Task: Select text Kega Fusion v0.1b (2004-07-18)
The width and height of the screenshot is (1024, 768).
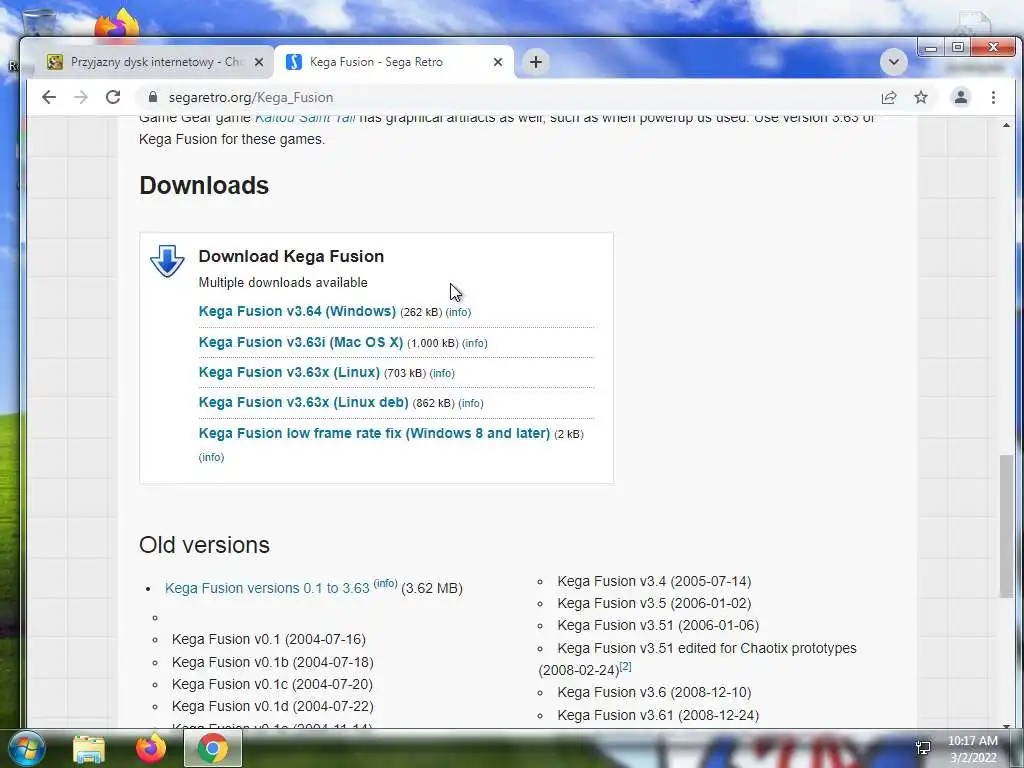Action: pyautogui.click(x=272, y=662)
